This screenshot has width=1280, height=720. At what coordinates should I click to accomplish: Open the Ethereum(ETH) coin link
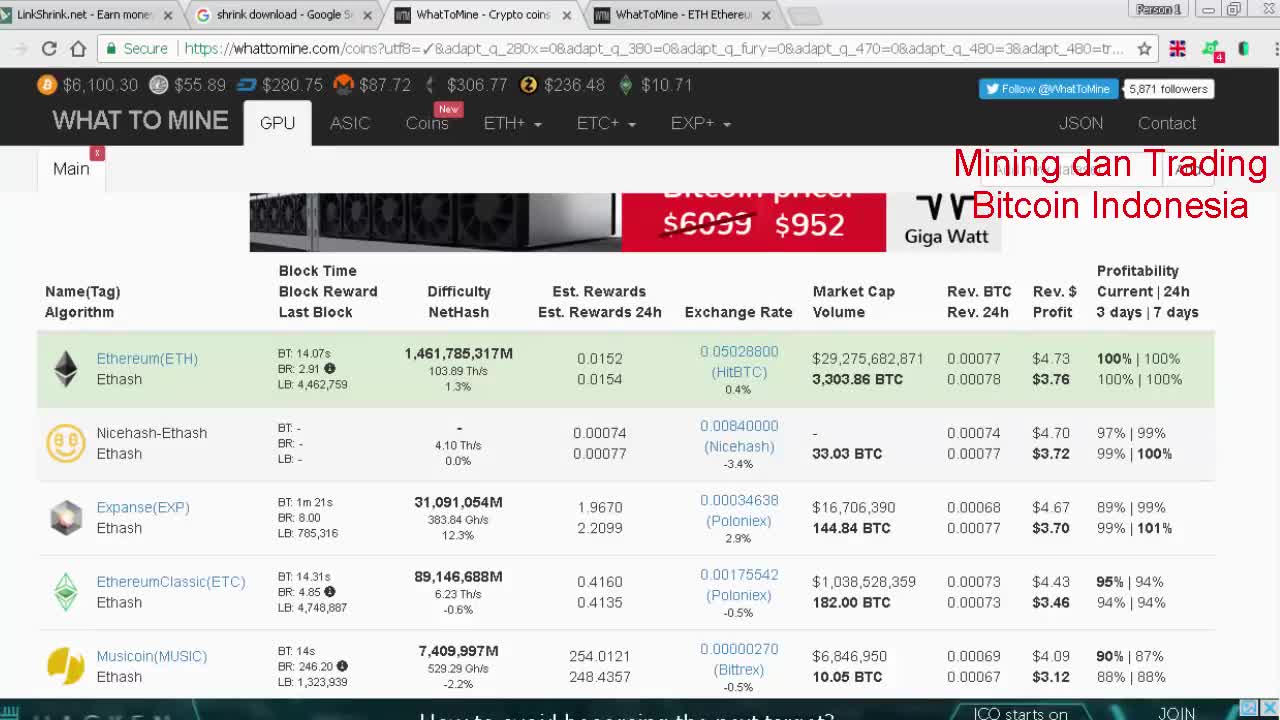pyautogui.click(x=147, y=359)
